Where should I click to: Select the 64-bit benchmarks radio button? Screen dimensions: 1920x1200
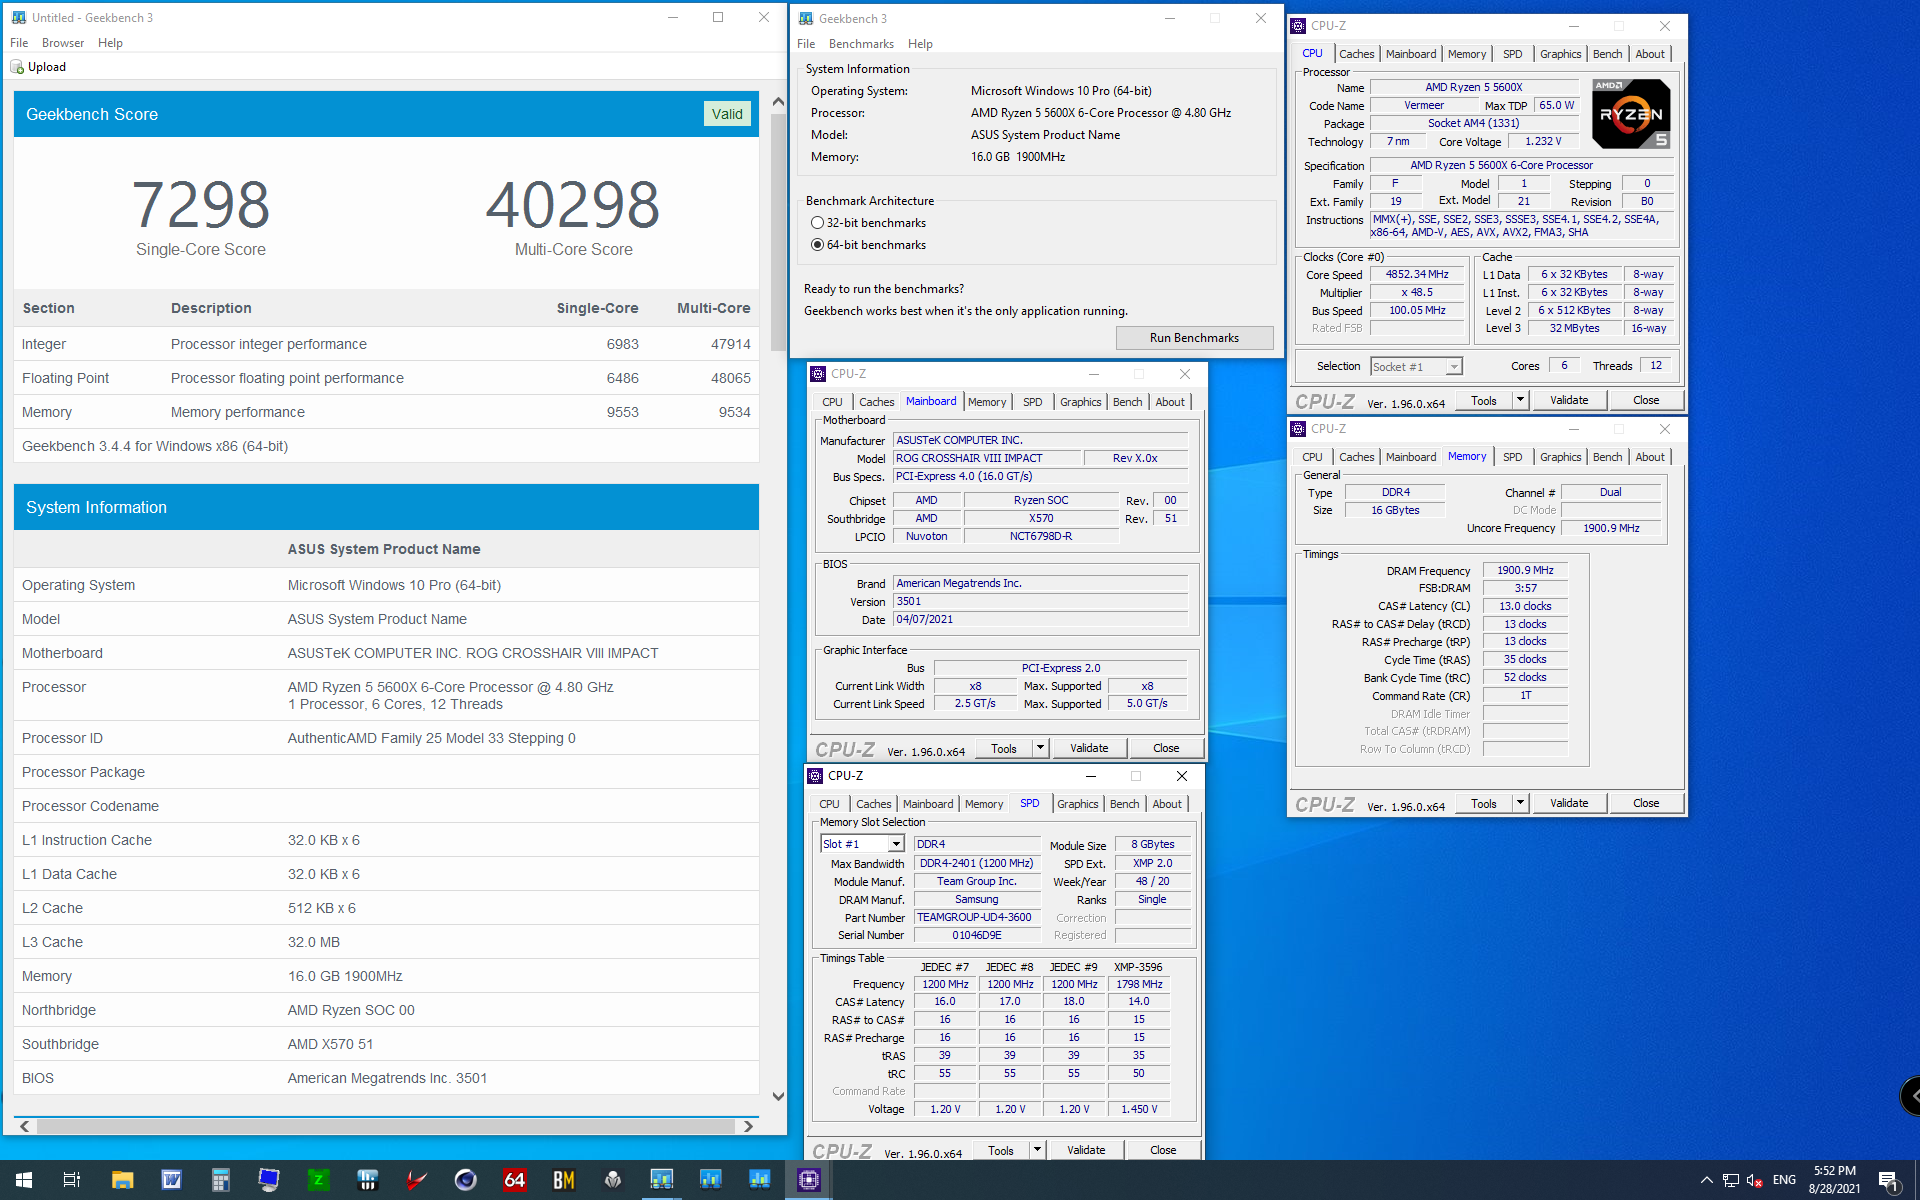click(x=817, y=245)
